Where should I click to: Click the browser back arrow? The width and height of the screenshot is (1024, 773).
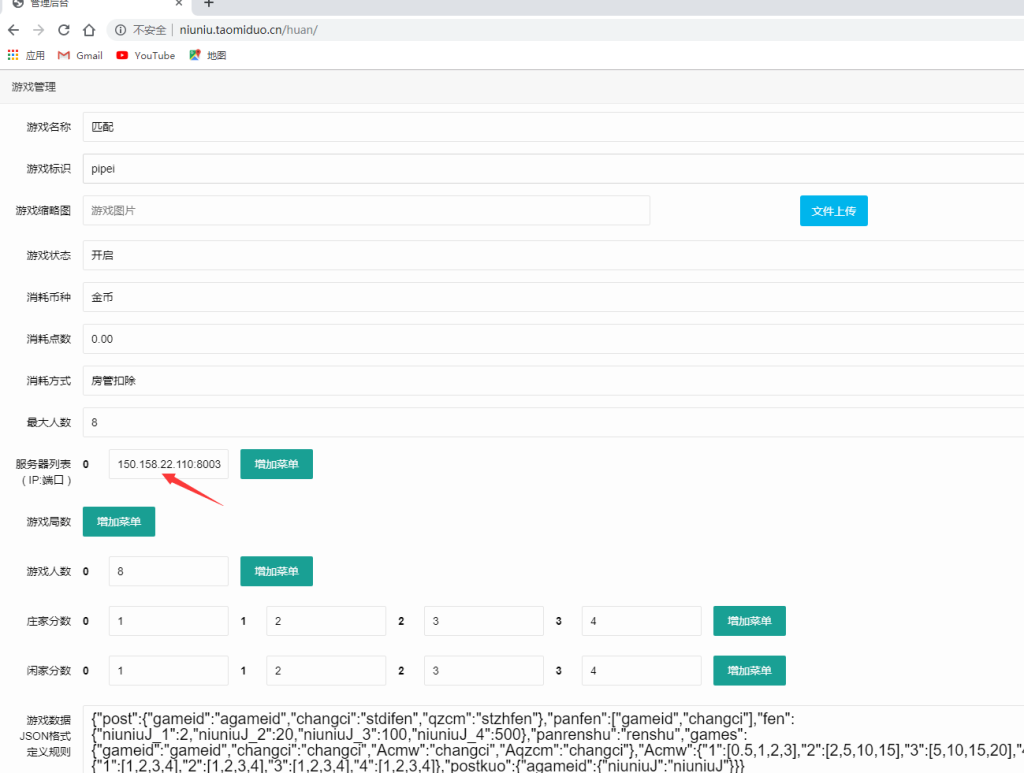(x=13, y=30)
